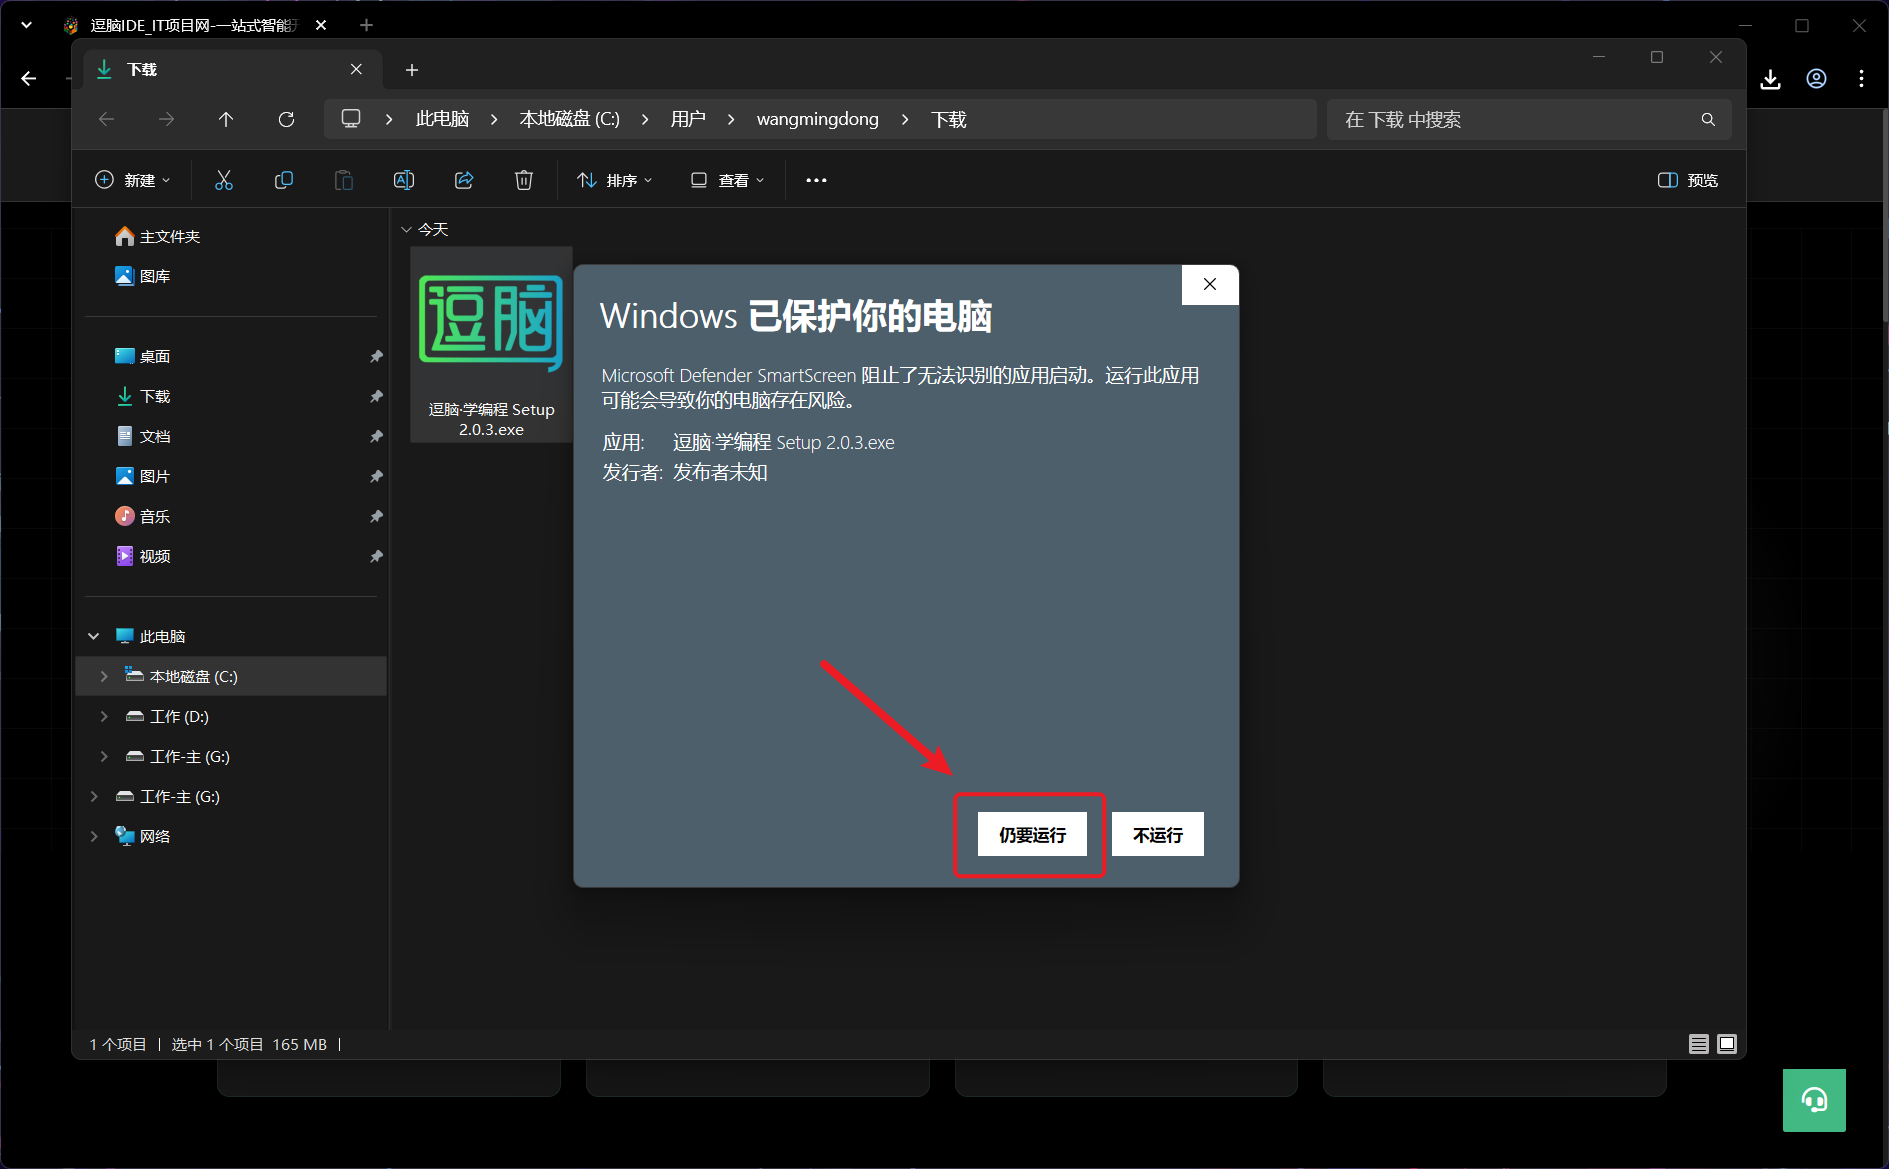Click the Paste clipboard icon in the toolbar
This screenshot has width=1889, height=1169.
(344, 180)
